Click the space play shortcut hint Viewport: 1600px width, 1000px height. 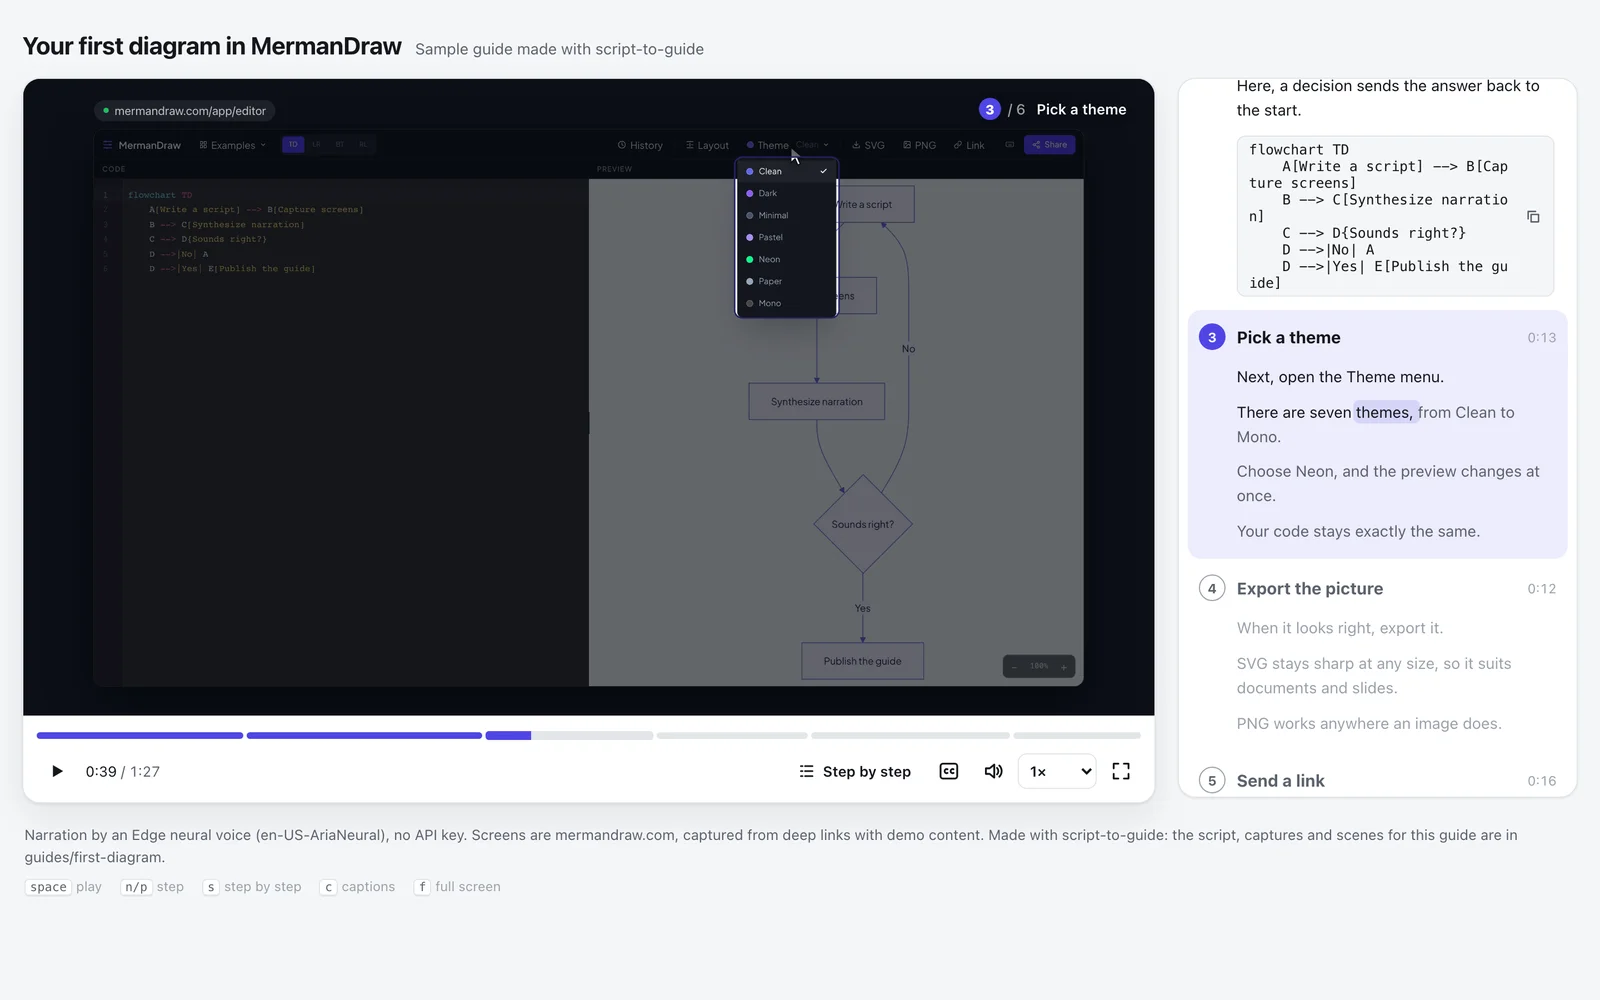[64, 887]
